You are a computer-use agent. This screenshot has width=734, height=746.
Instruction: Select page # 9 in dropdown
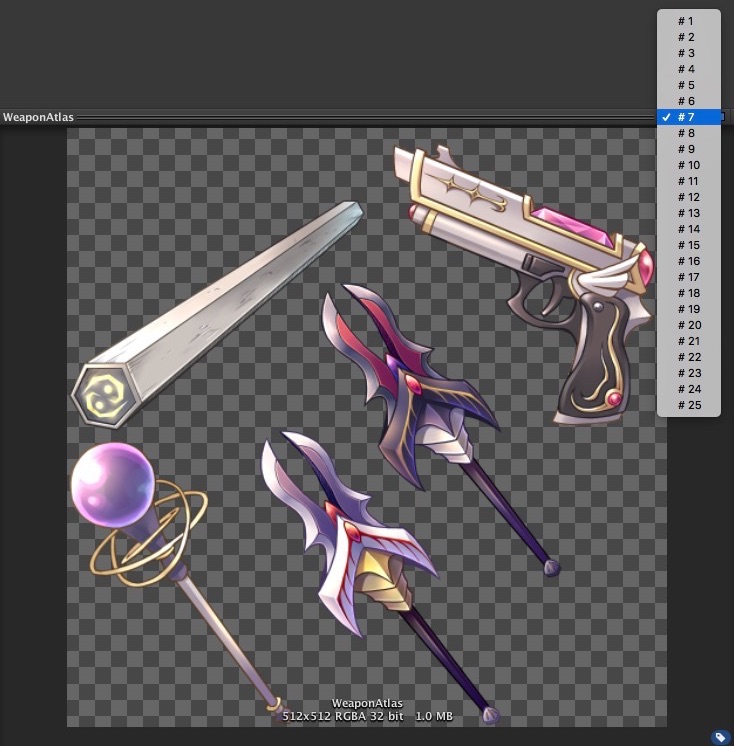click(x=688, y=149)
